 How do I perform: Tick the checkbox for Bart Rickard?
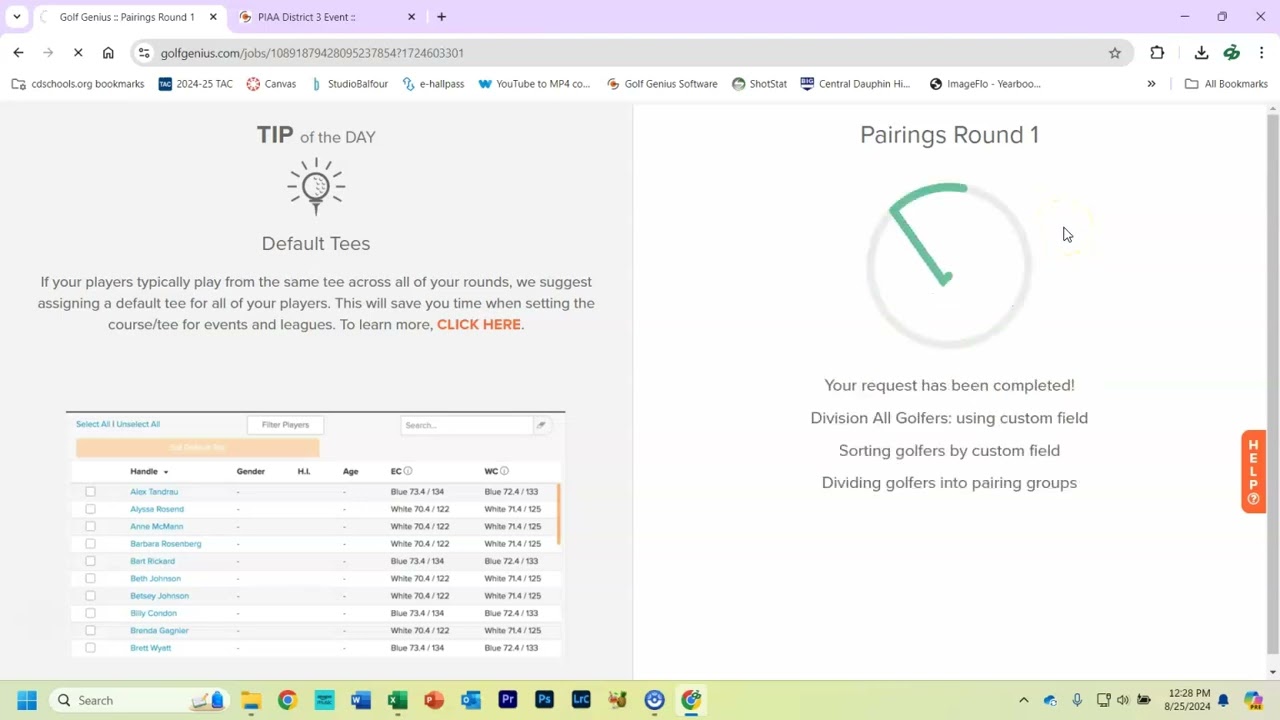pos(90,561)
